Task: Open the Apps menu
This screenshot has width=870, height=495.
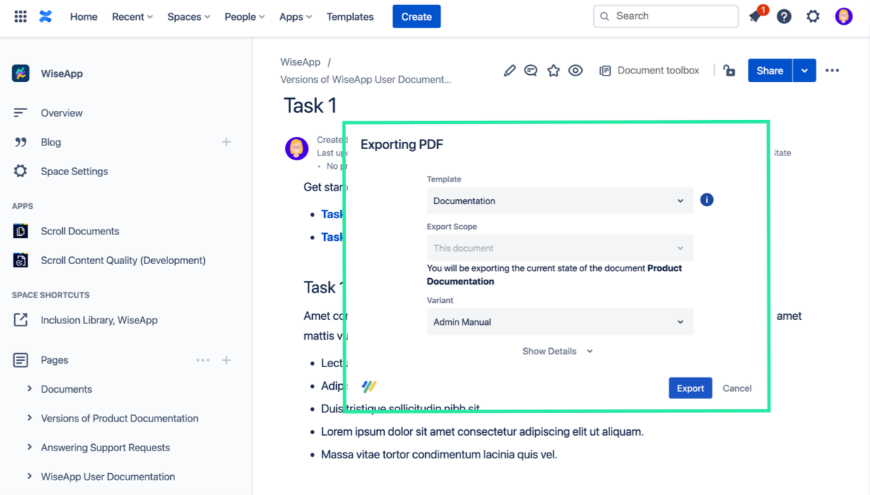Action: coord(295,17)
